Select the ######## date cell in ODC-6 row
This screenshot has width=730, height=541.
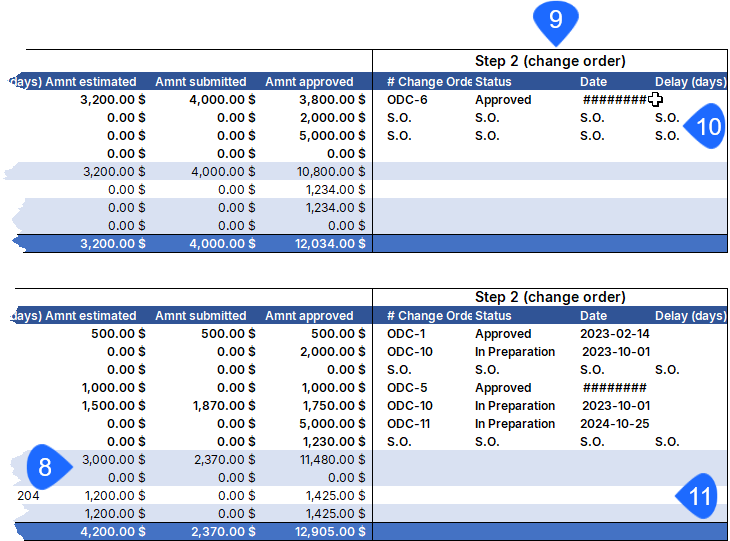coord(615,100)
